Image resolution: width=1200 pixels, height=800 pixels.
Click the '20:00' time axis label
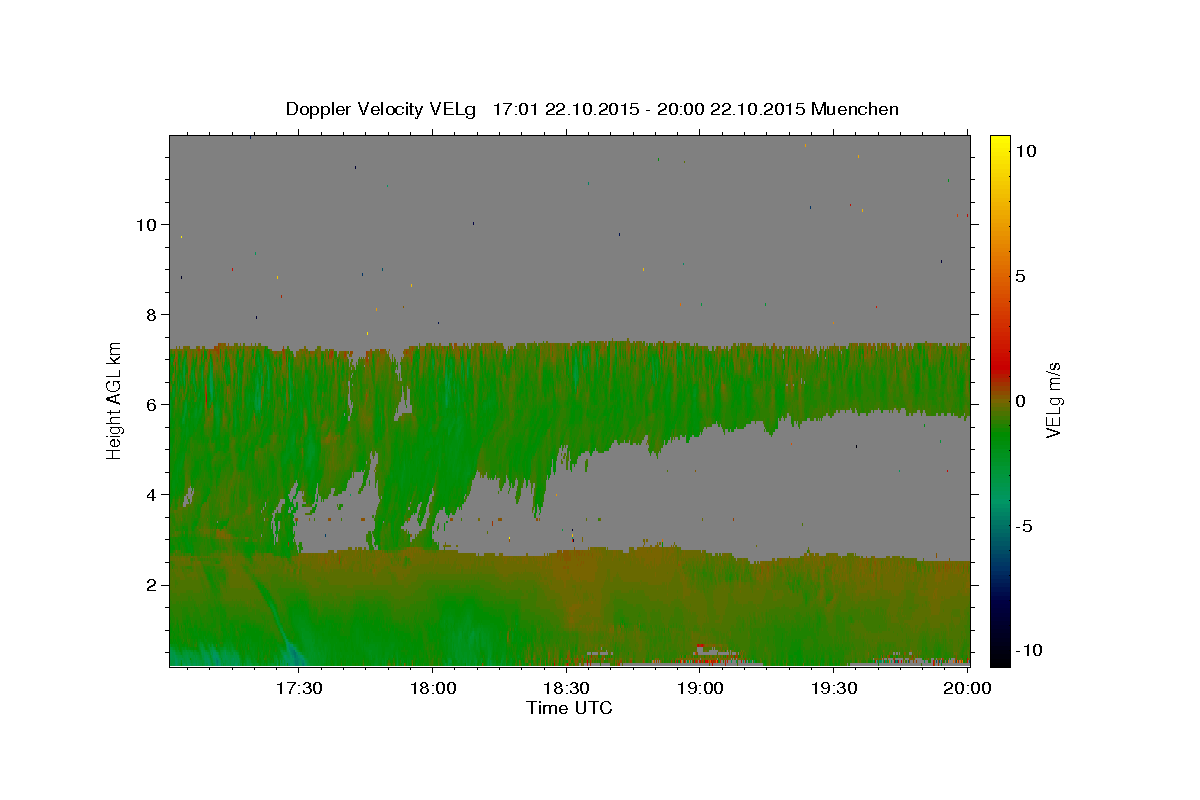(x=968, y=688)
